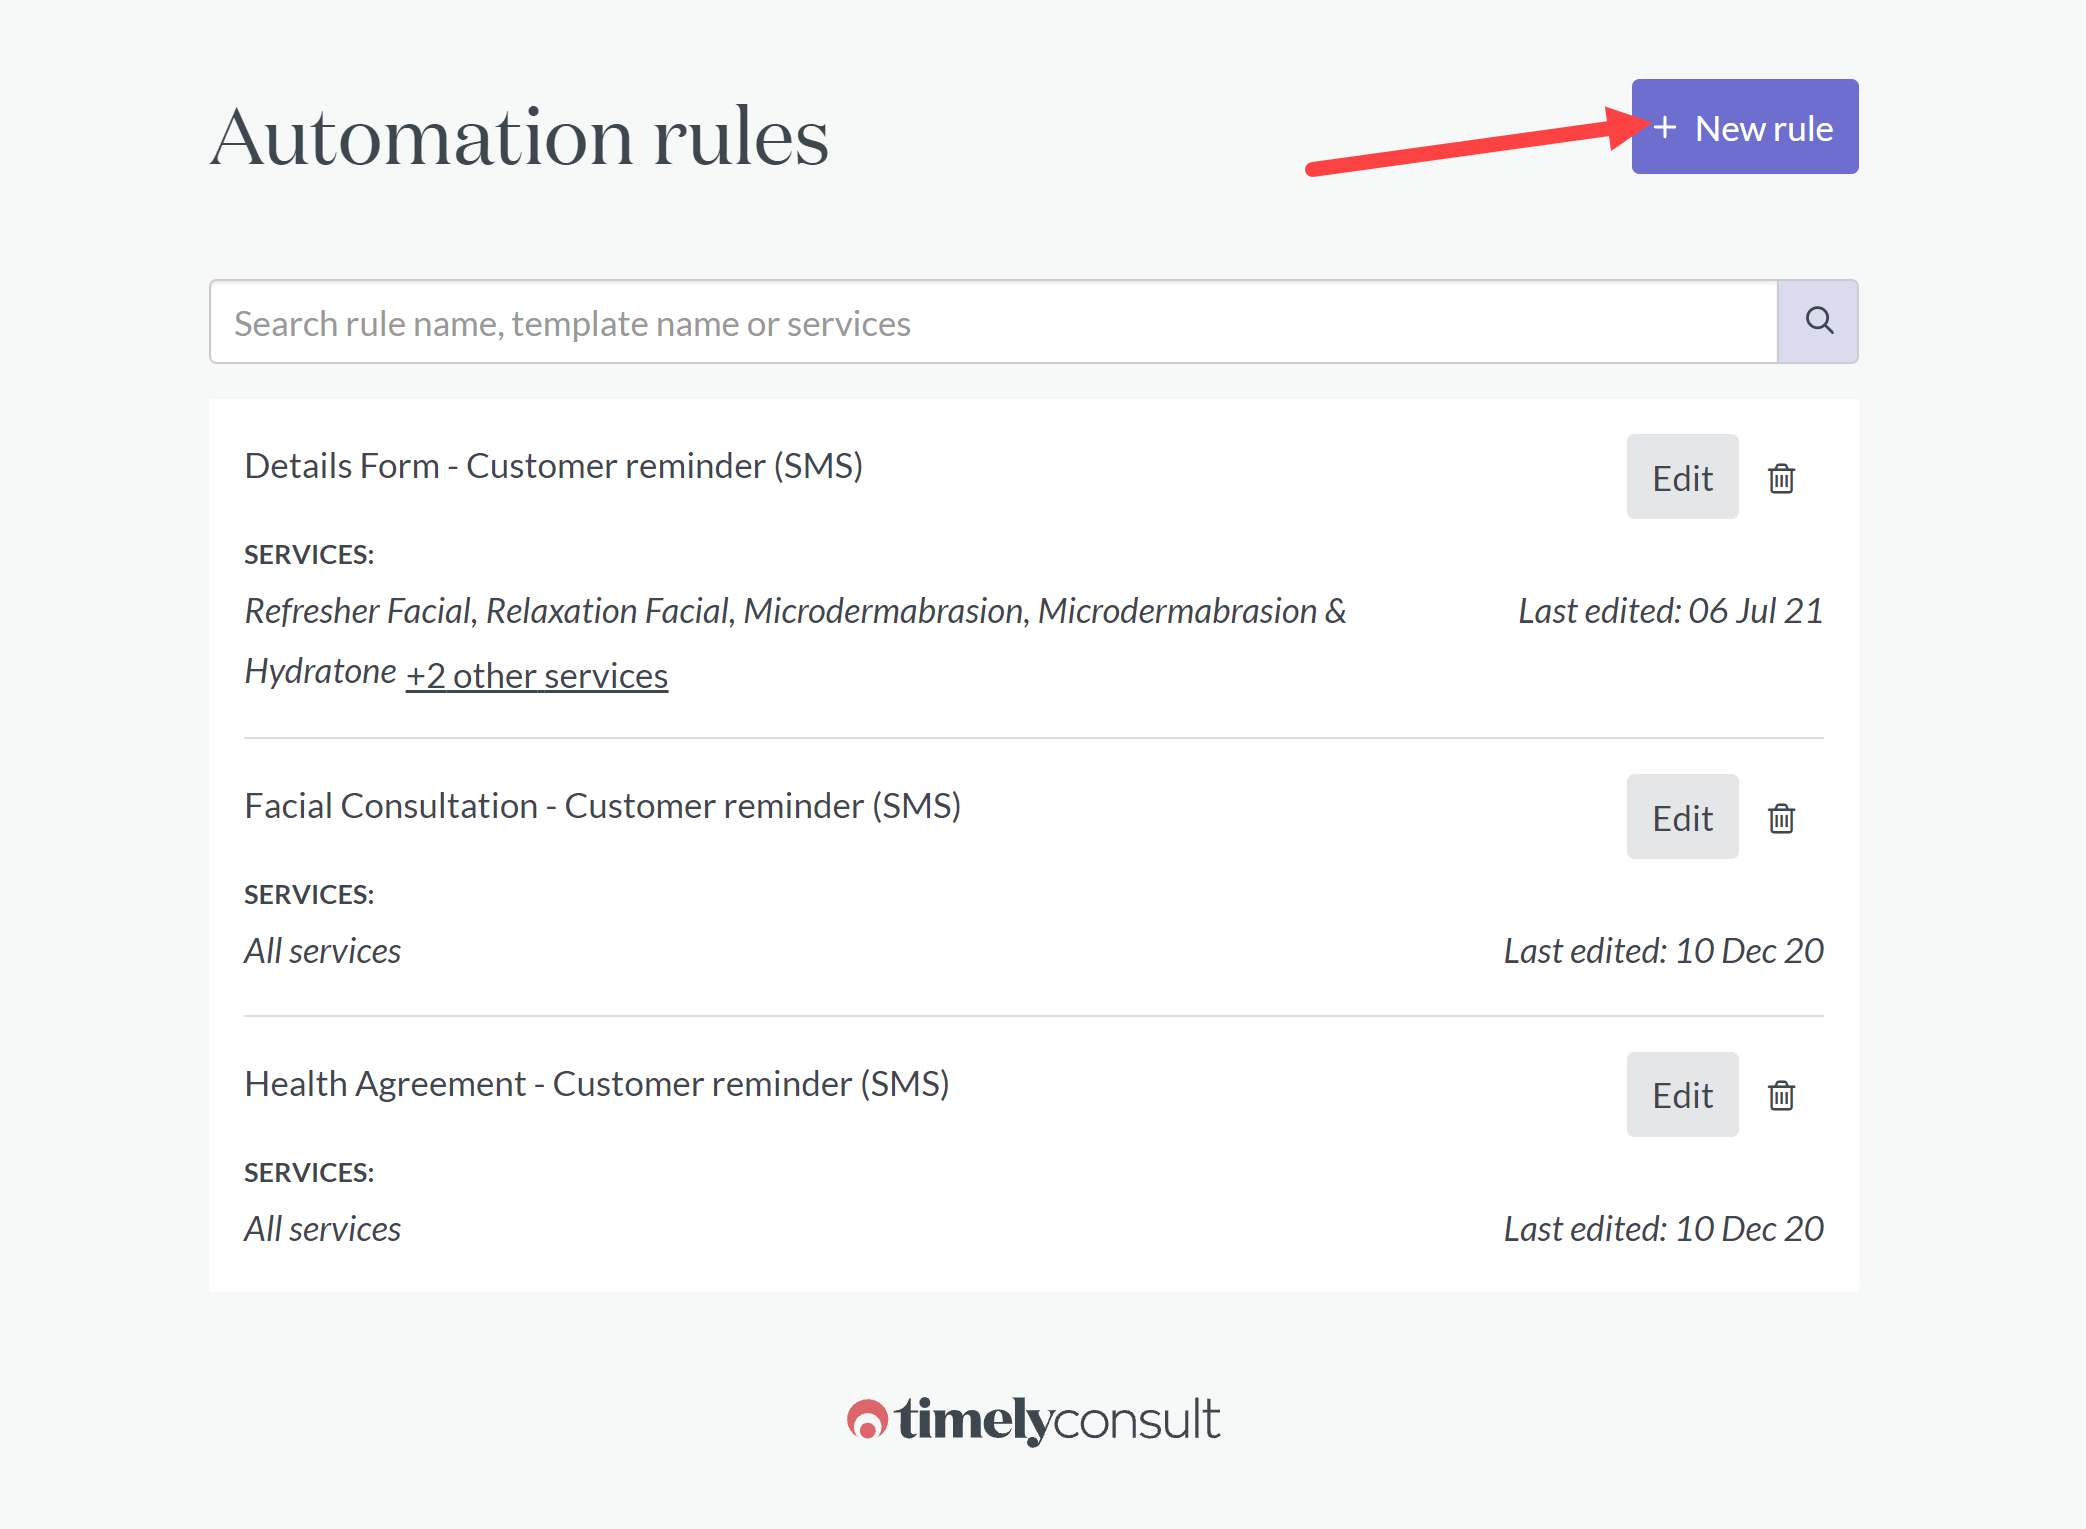Click the search icon to search
The image size is (2086, 1529).
1817,321
